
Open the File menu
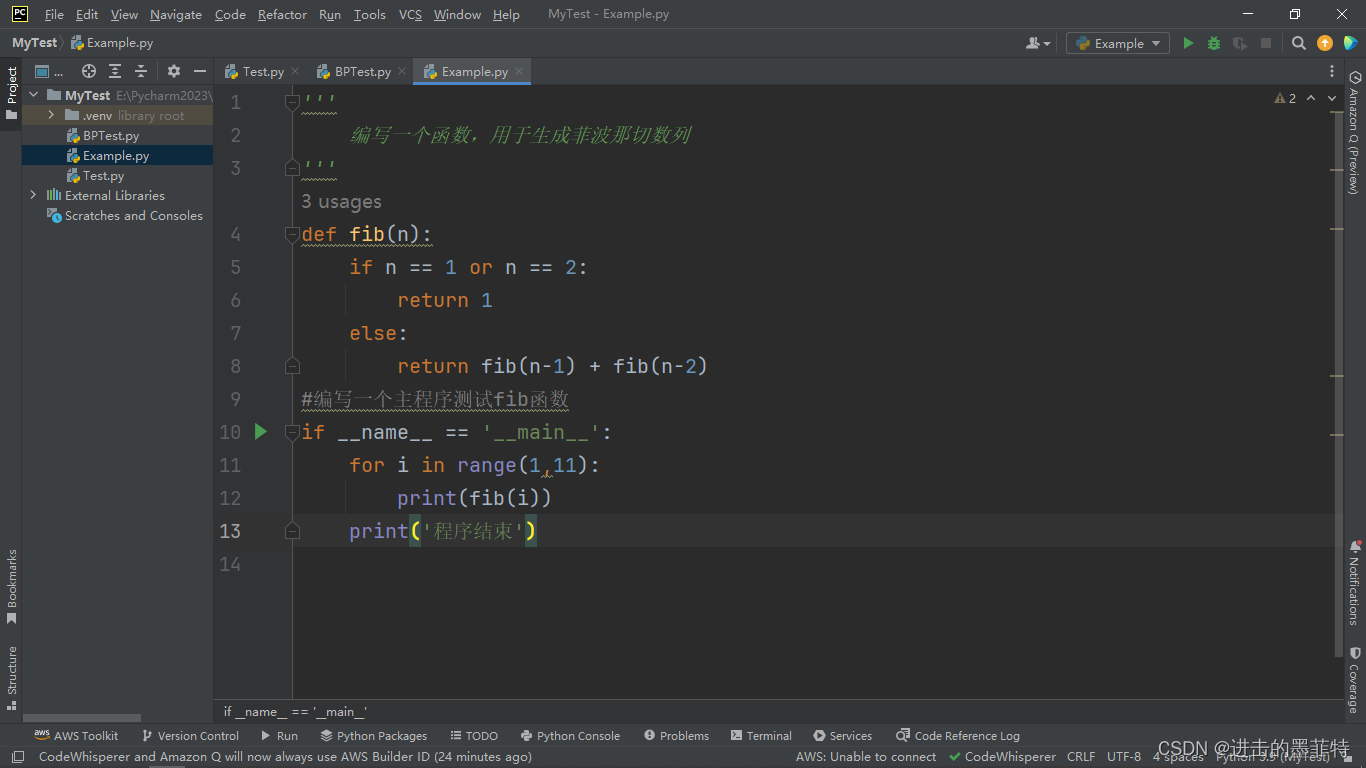pyautogui.click(x=54, y=14)
